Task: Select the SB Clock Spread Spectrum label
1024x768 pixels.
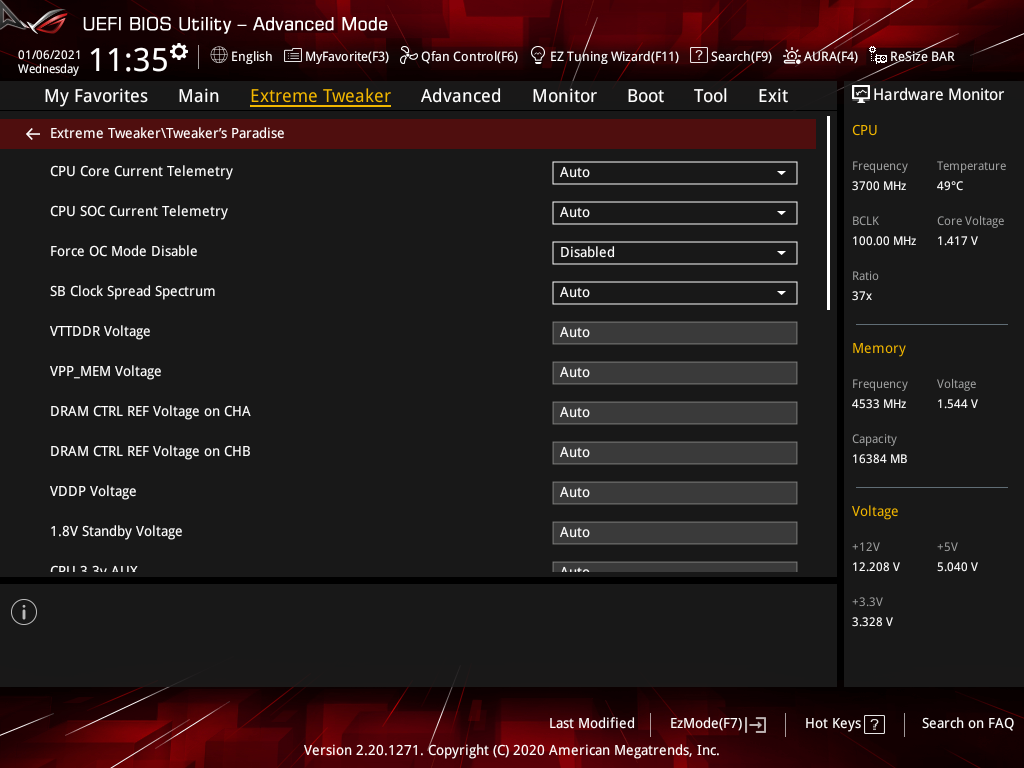Action: coord(133,291)
